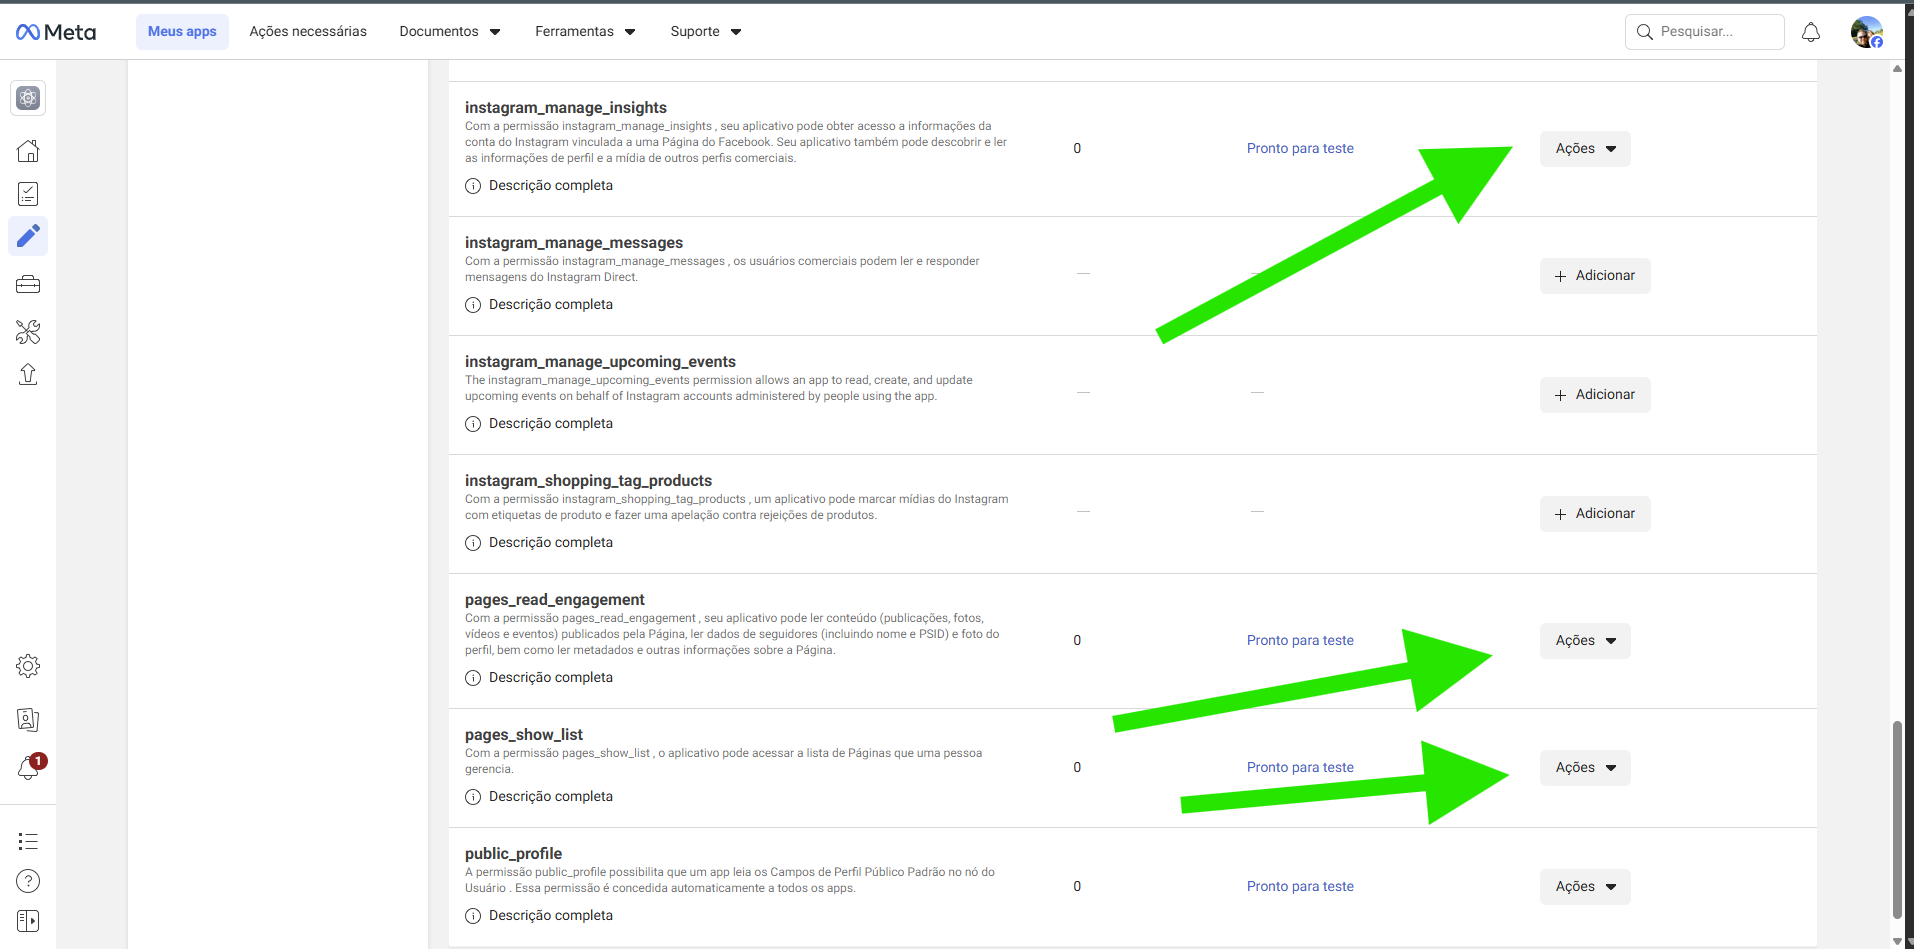Screen dimensions: 1914x949
Task: Click Pronto para teste for pages_show_list
Action: pos(1300,768)
